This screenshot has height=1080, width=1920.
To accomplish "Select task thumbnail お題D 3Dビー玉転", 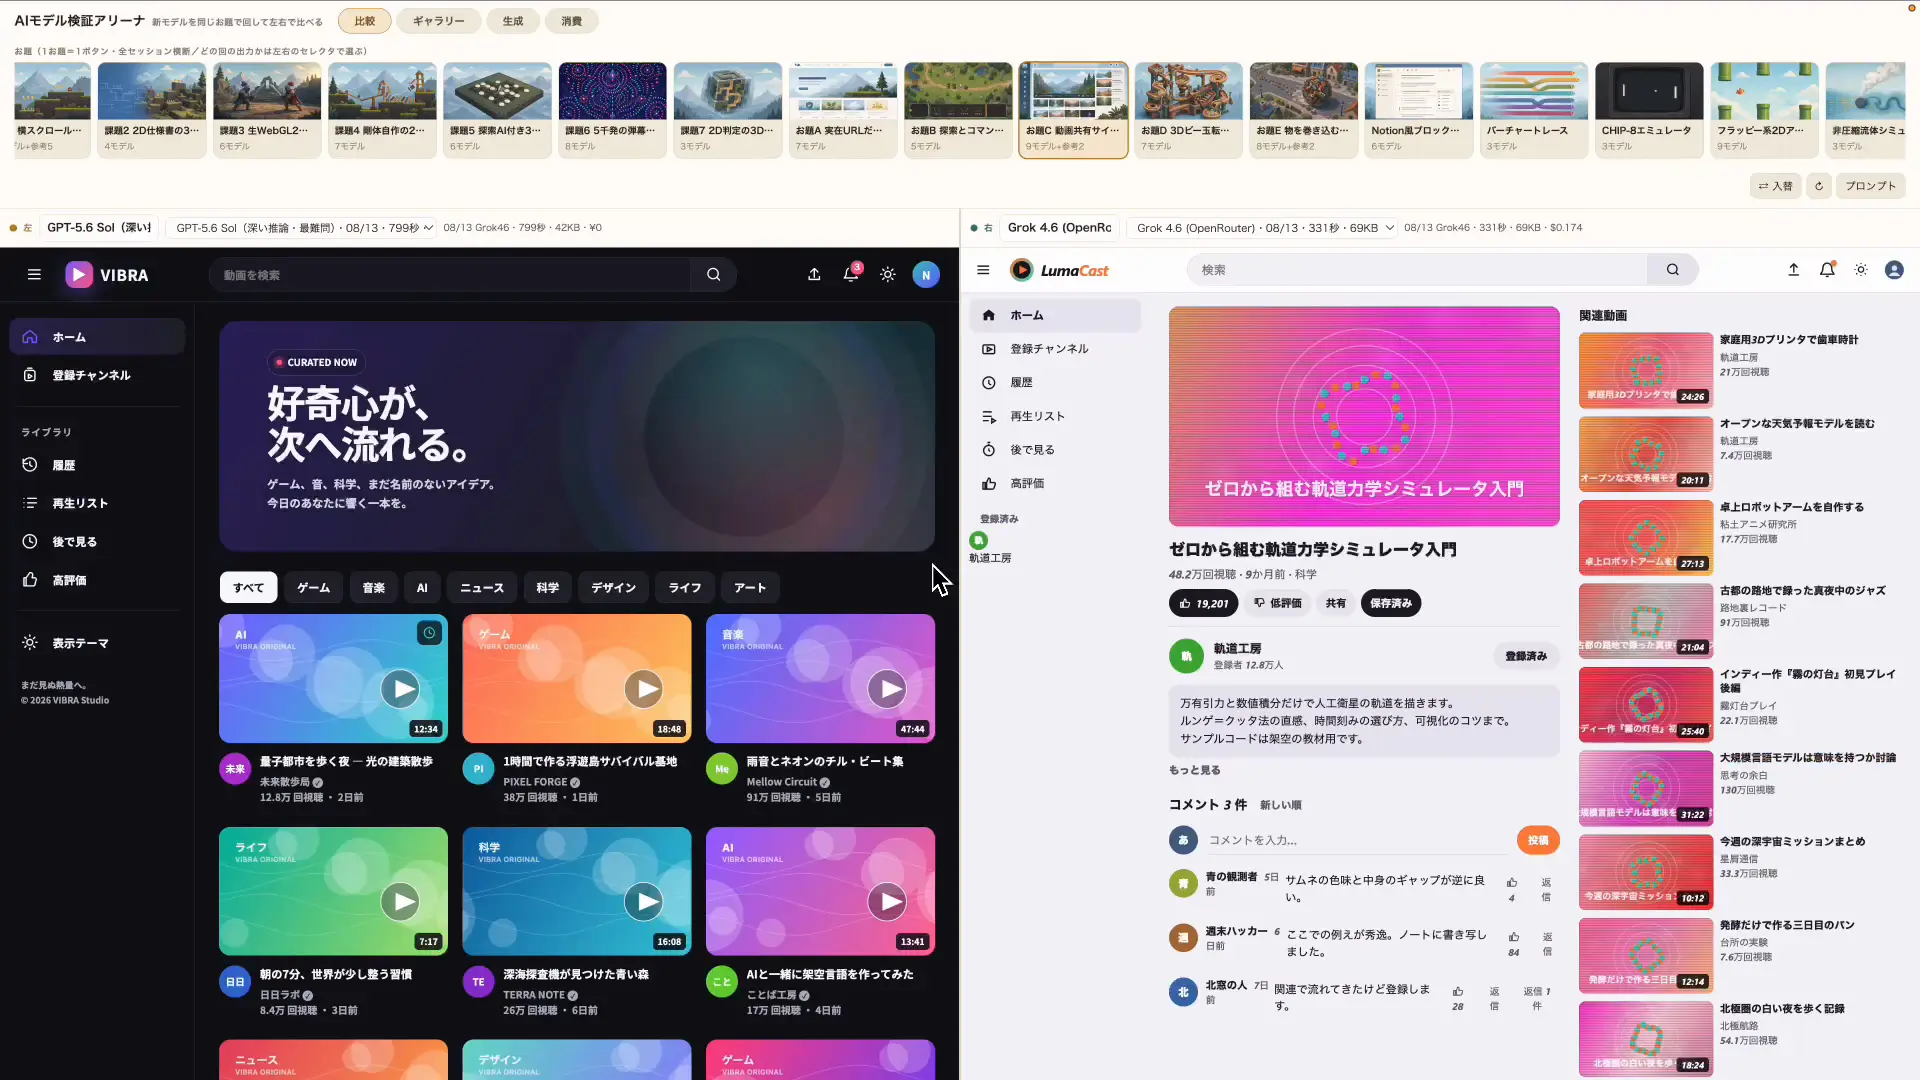I will tap(1188, 109).
